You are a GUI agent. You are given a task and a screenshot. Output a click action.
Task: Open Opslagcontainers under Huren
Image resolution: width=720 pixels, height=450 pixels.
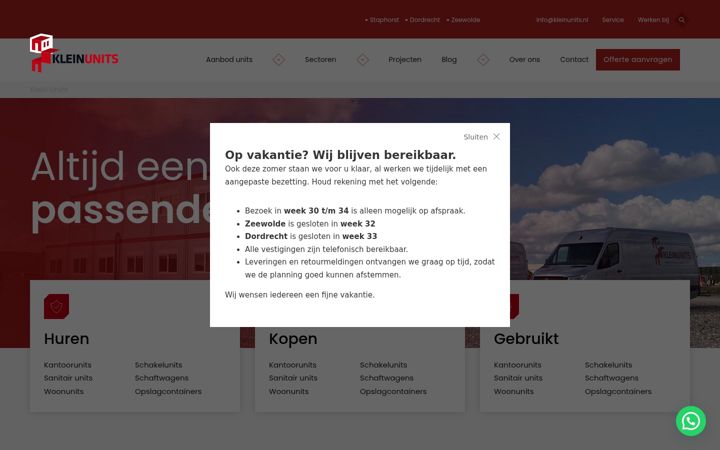tap(168, 392)
